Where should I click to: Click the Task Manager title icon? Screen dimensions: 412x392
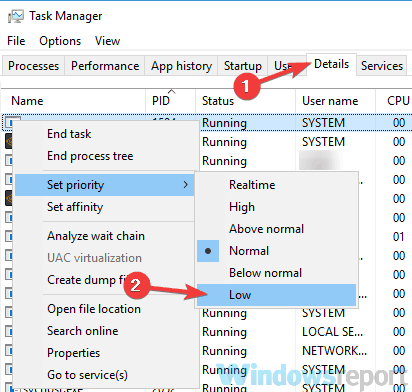(16, 17)
